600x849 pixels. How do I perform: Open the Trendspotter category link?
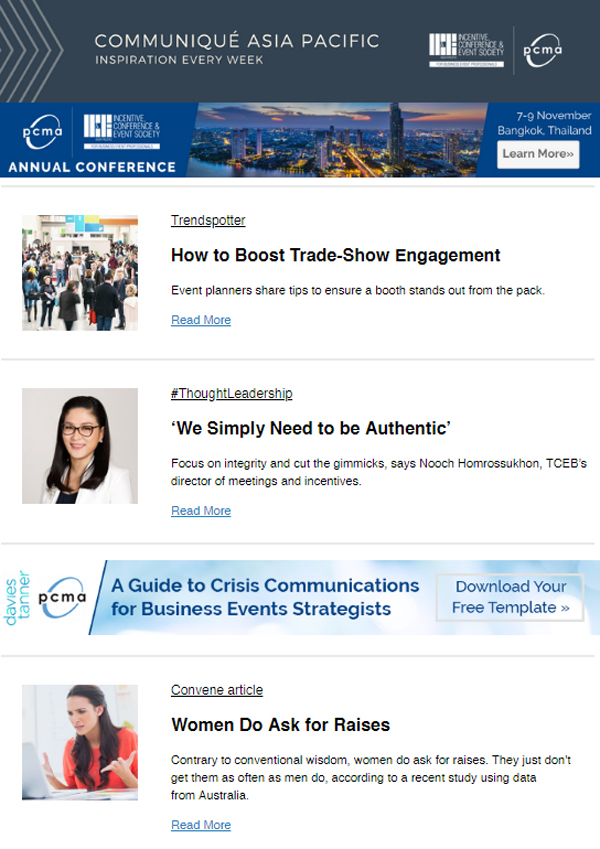pos(208,221)
